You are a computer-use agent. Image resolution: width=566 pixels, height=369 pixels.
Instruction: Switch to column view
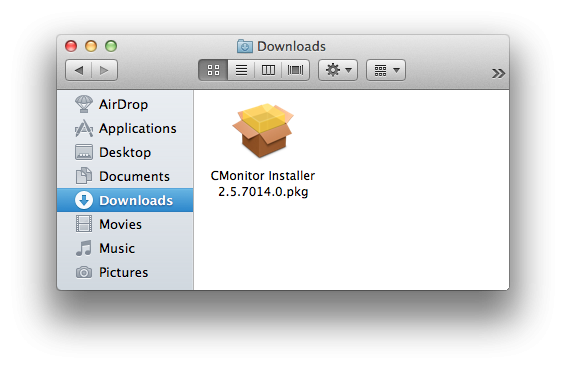point(268,70)
